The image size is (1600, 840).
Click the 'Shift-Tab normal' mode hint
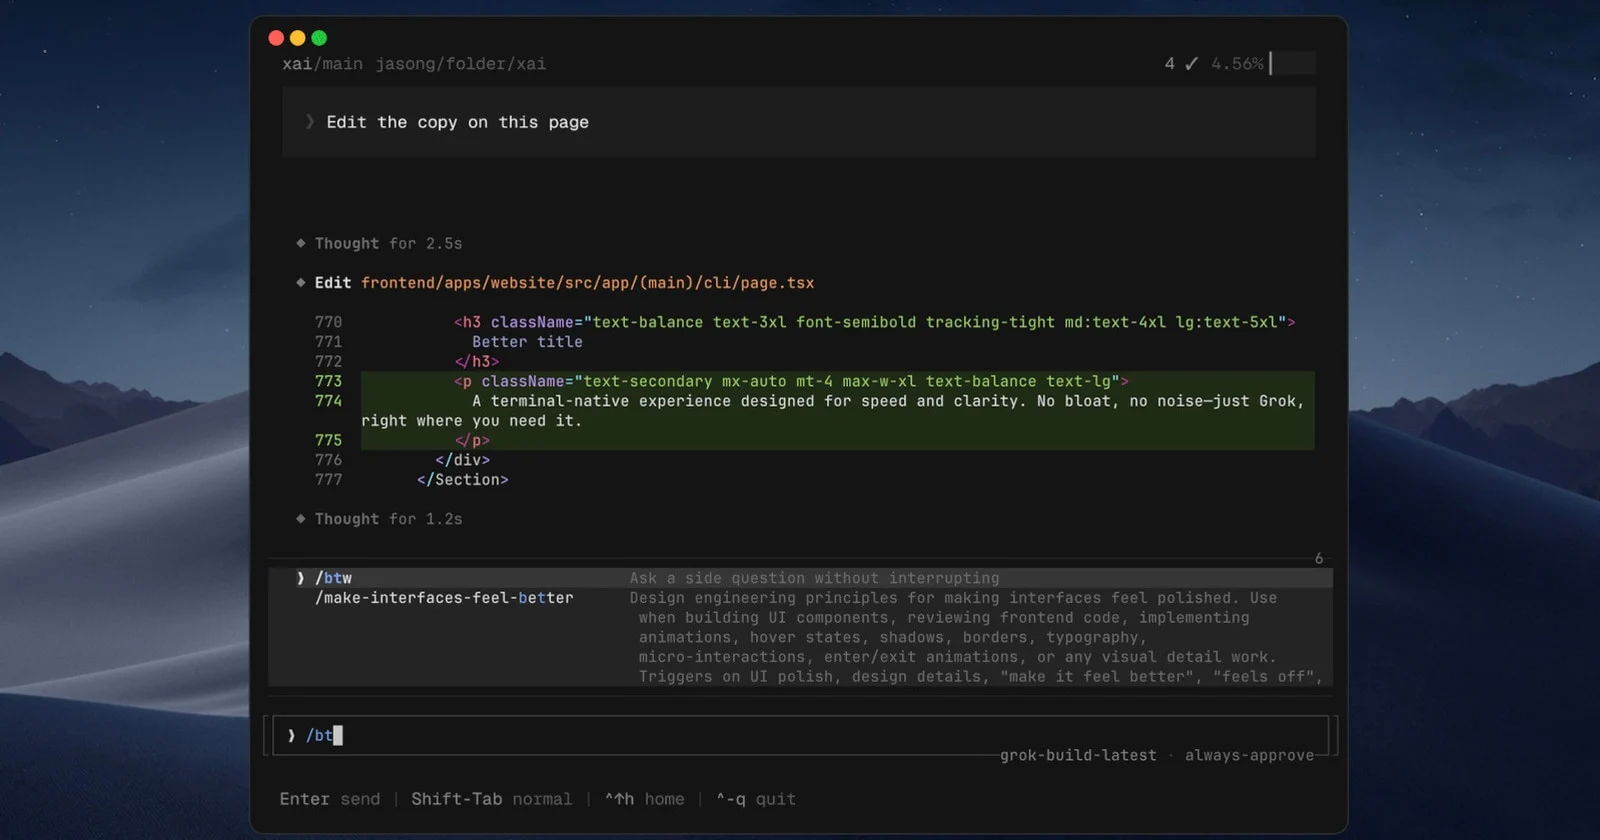tap(491, 799)
